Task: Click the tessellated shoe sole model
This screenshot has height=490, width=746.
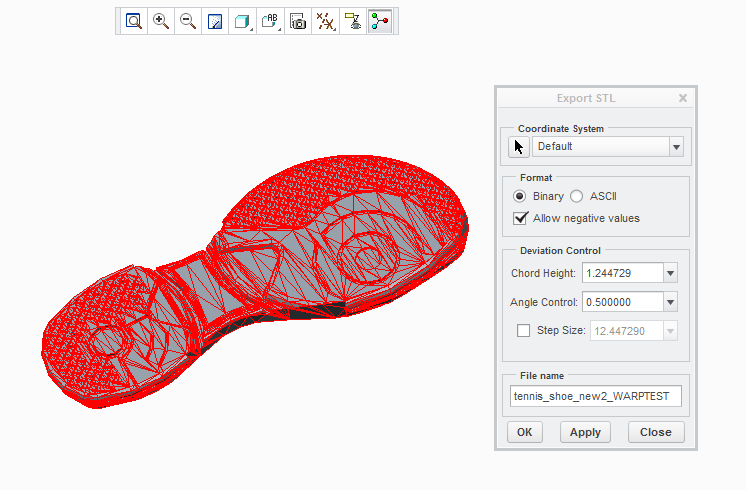Action: [x=255, y=281]
